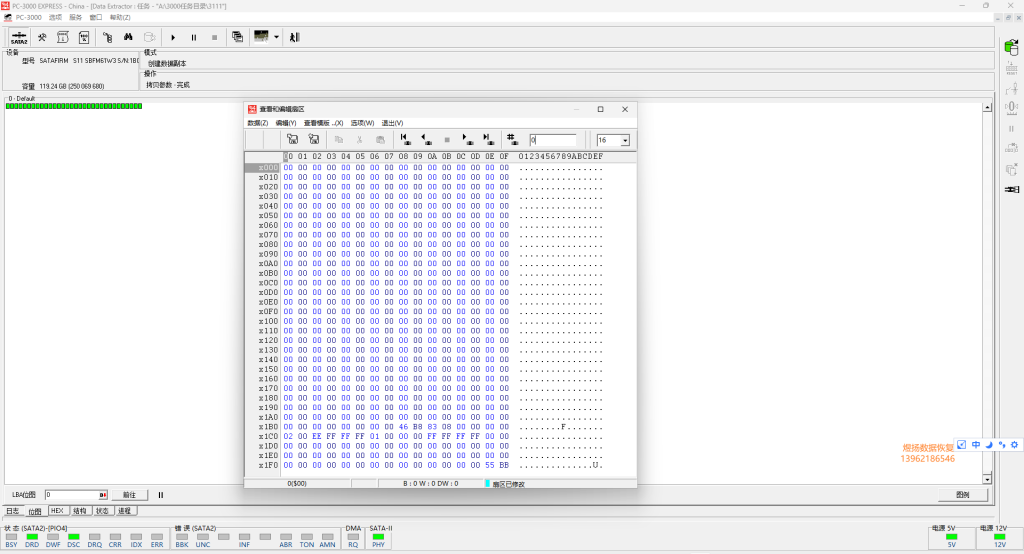Switch to the 位图 tab
The image size is (1024, 554).
pyautogui.click(x=35, y=511)
